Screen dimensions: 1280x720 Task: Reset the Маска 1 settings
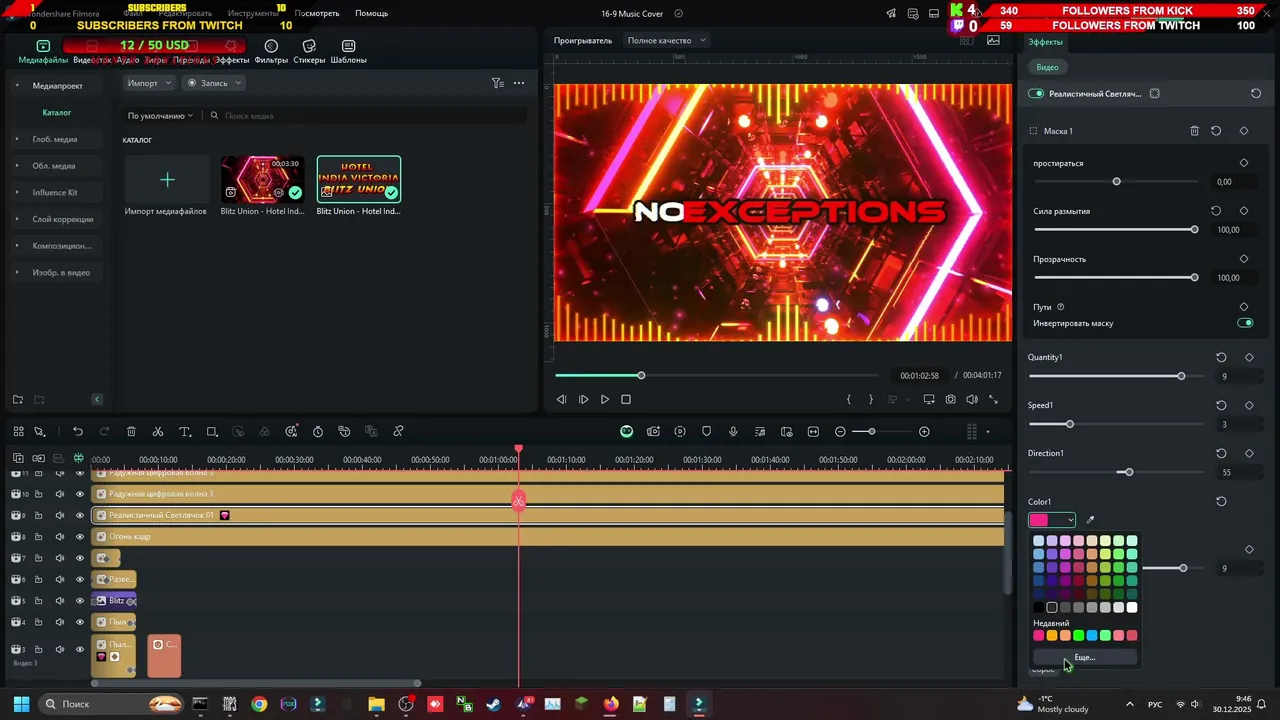(1216, 131)
